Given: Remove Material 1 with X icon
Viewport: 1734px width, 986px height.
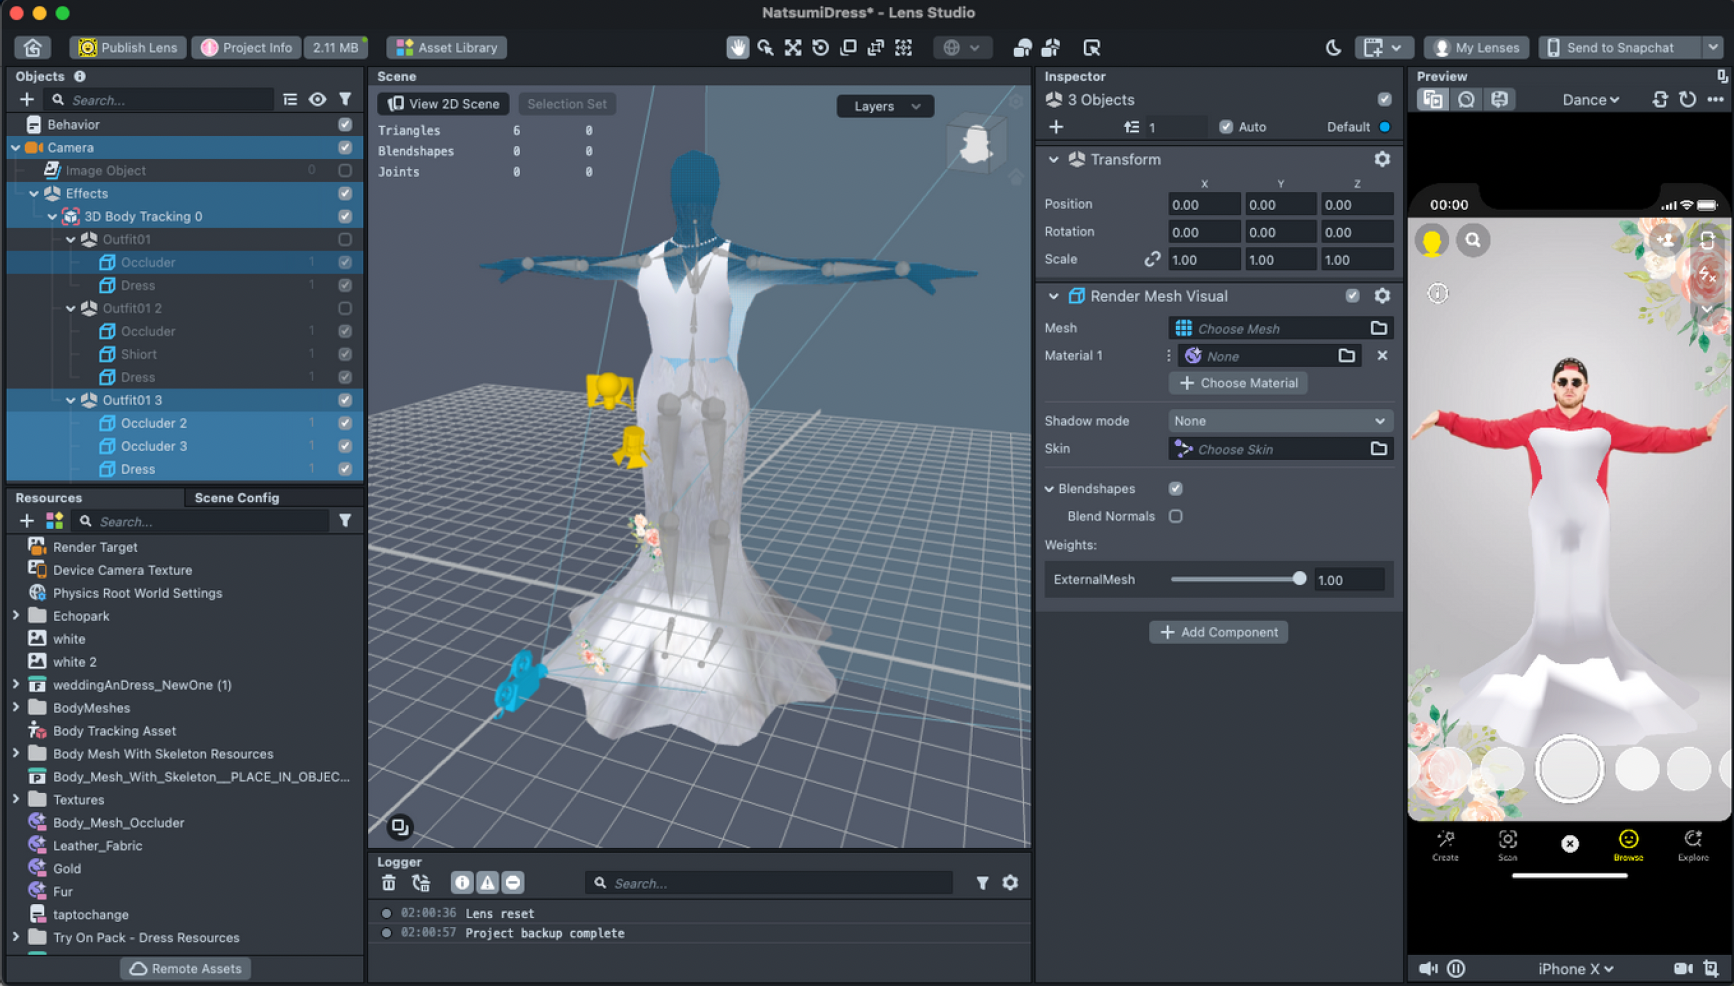Looking at the screenshot, I should pos(1382,356).
